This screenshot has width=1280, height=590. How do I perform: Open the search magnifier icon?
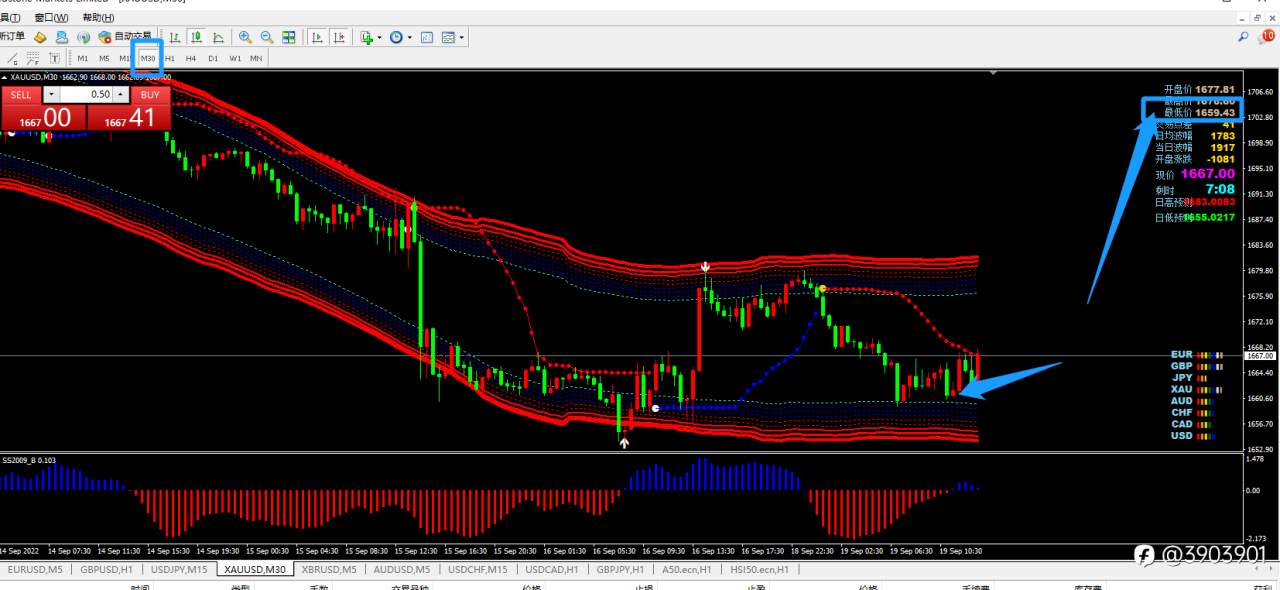1243,37
